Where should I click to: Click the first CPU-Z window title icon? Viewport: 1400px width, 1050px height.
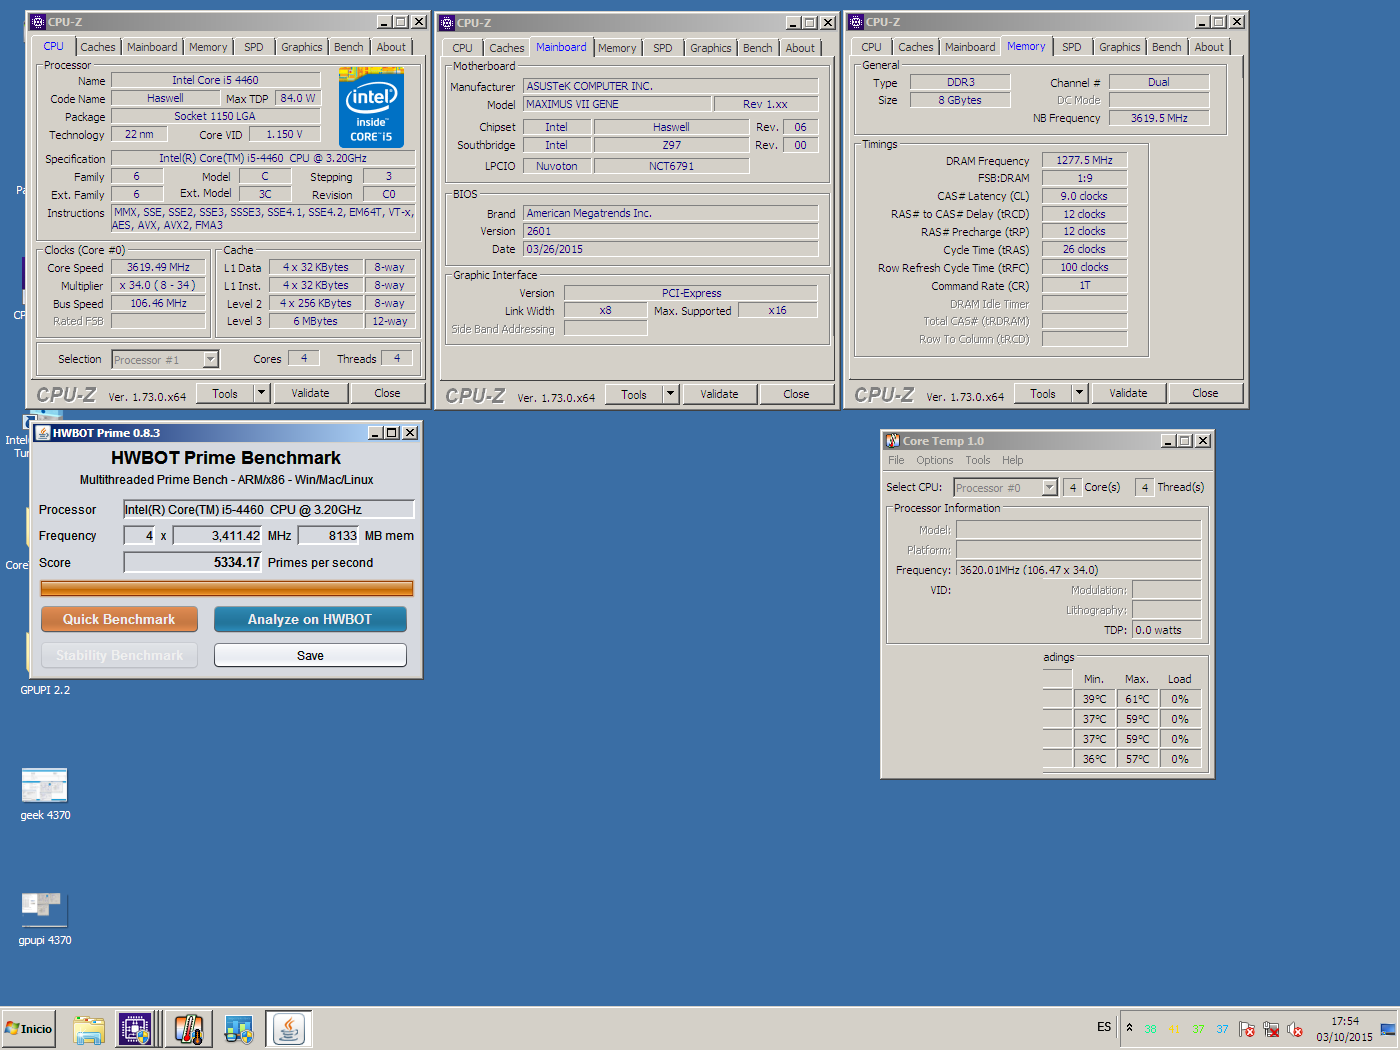[38, 22]
